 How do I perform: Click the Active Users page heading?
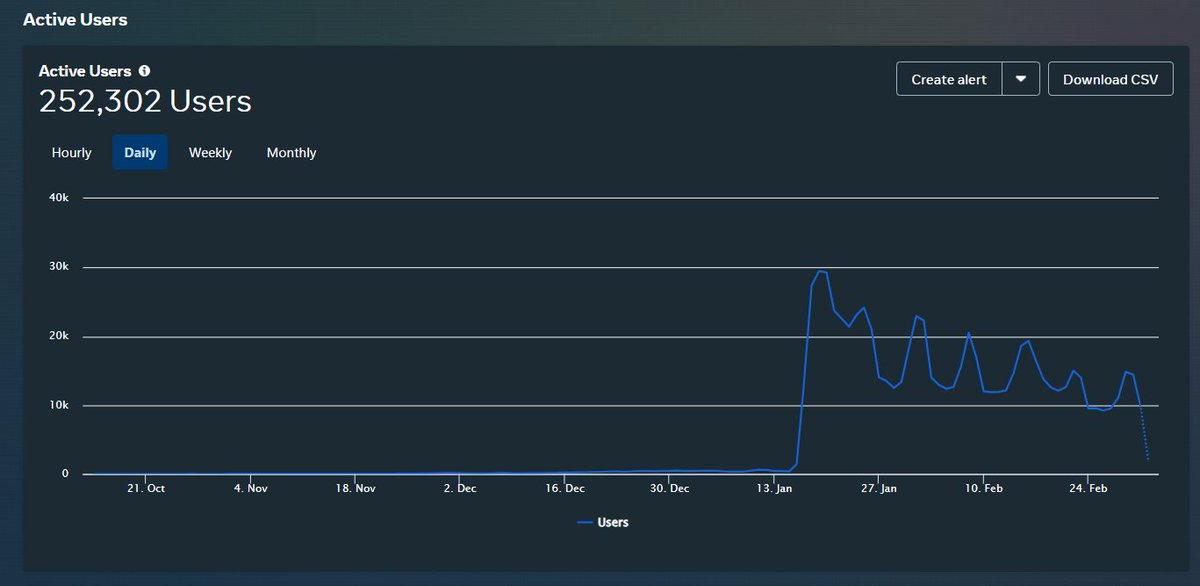pyautogui.click(x=75, y=19)
